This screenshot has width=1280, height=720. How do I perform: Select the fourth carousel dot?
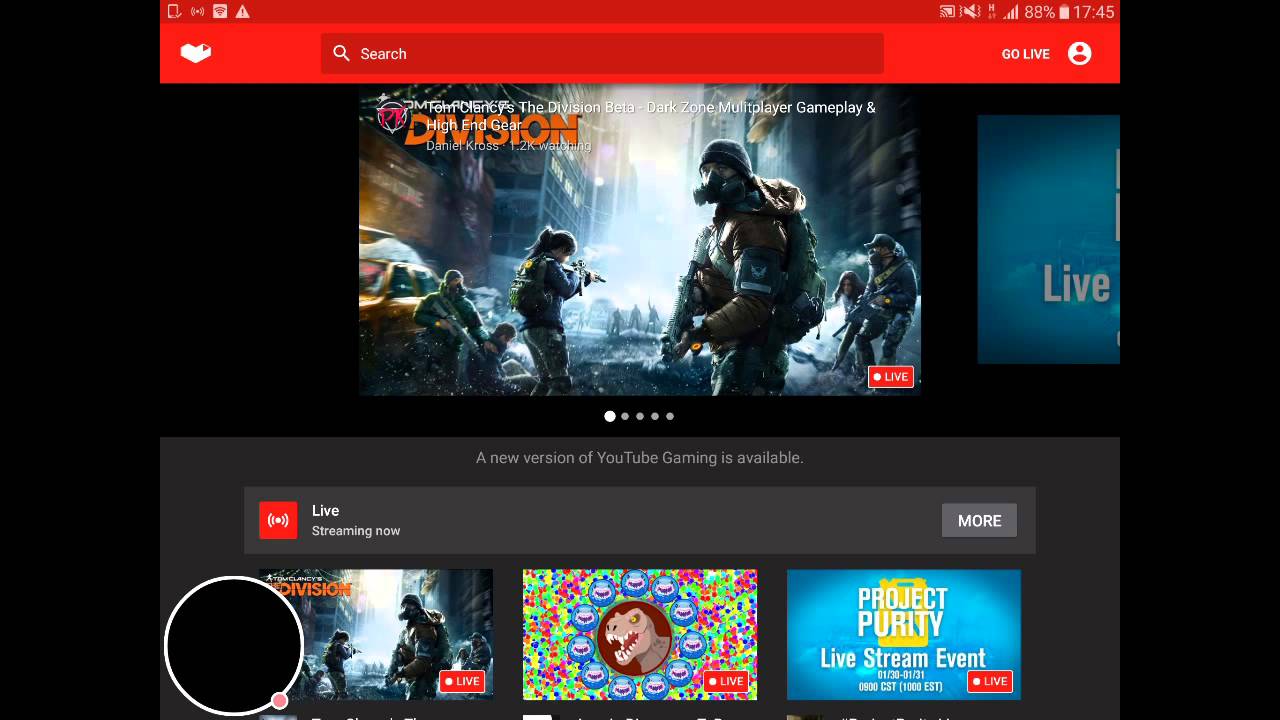coord(655,416)
